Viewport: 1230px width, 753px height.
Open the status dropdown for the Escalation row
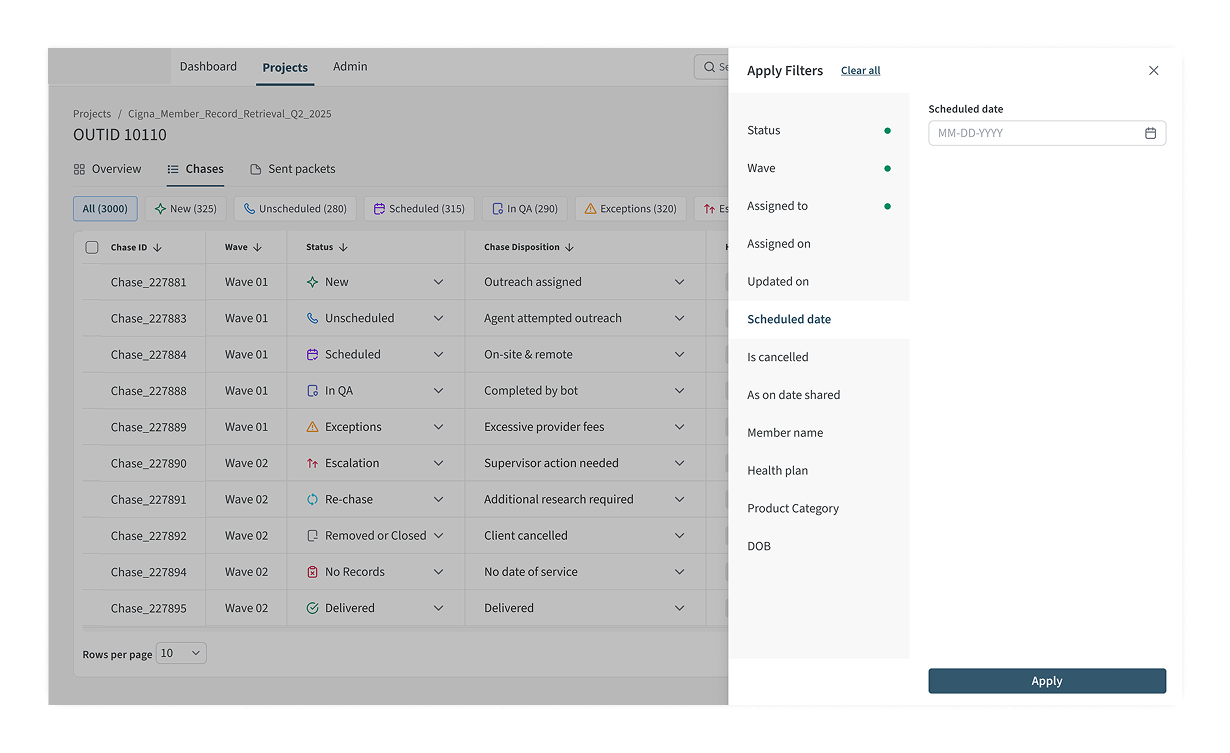click(438, 463)
